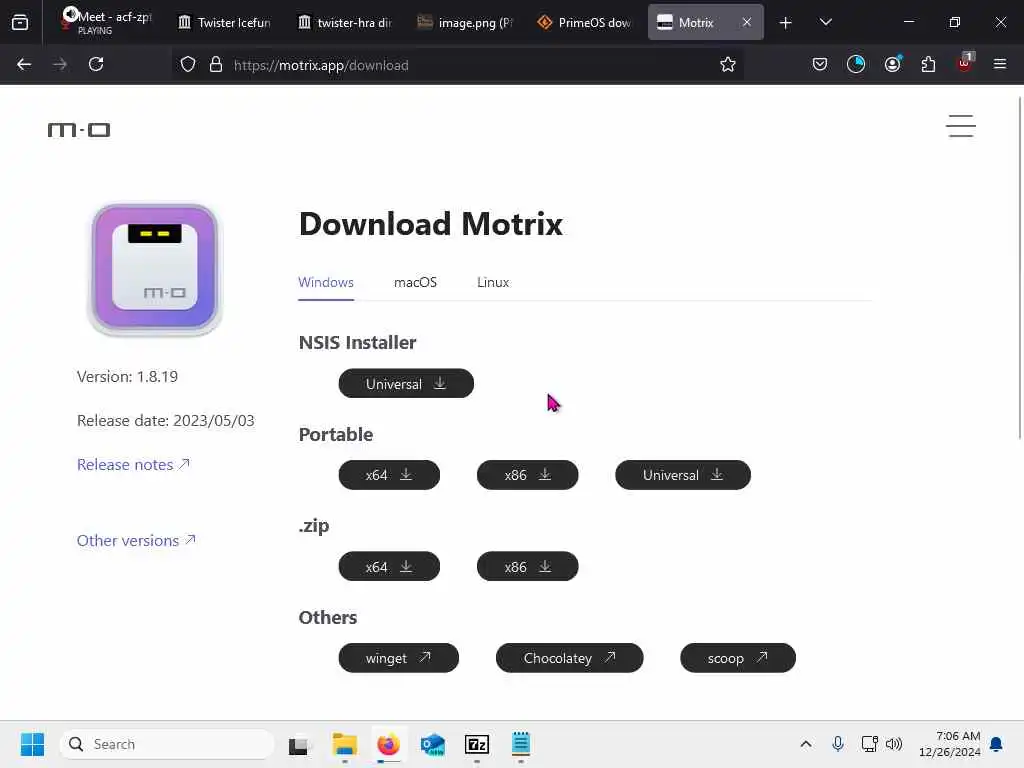The image size is (1024, 768).
Task: Open the scoop package link
Action: pos(738,658)
